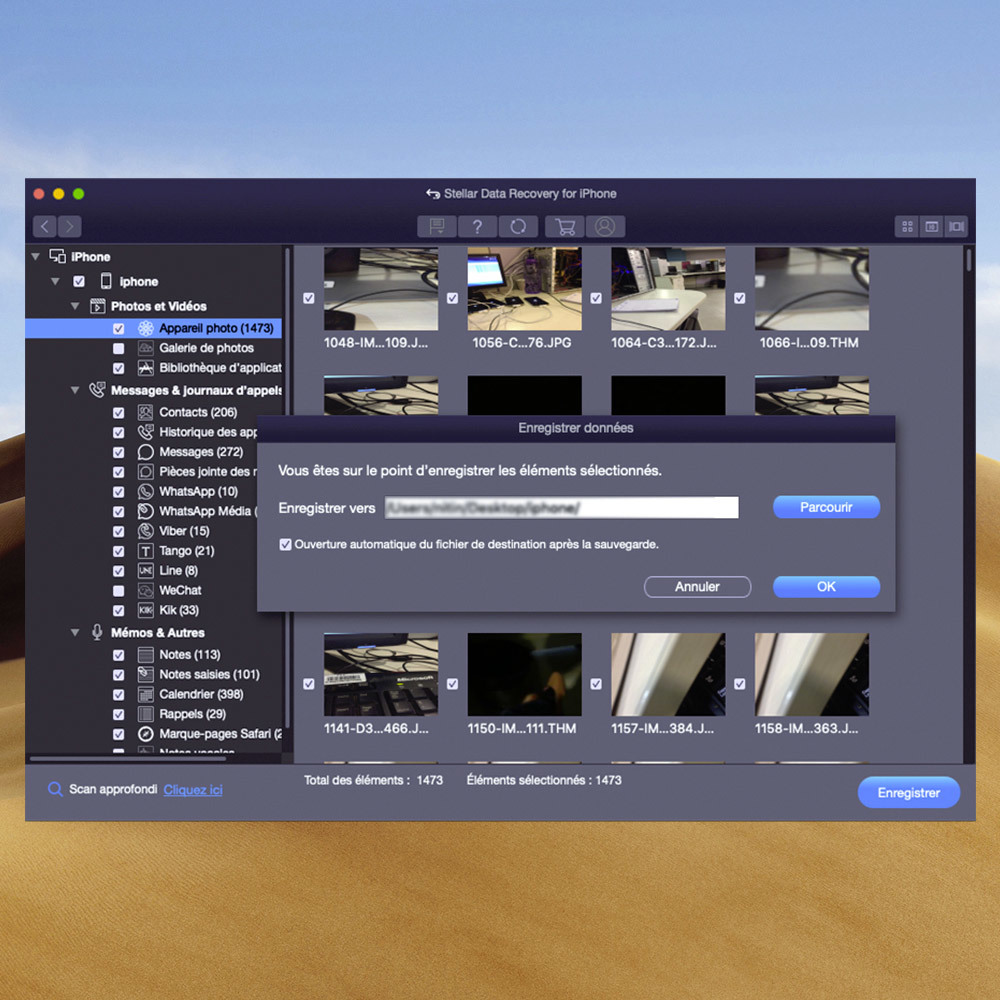Click the Tango icon in sidebar
The width and height of the screenshot is (1000, 1000).
(145, 550)
